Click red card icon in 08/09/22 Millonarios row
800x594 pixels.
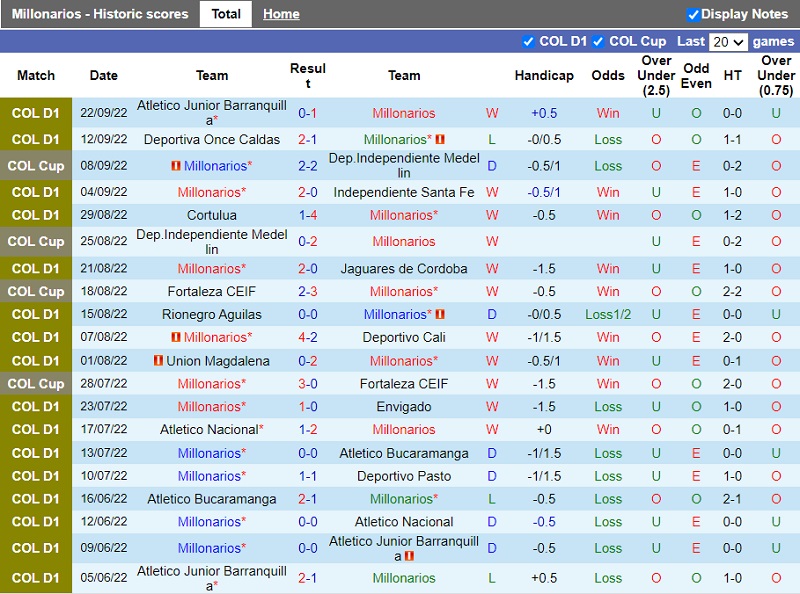pos(175,166)
